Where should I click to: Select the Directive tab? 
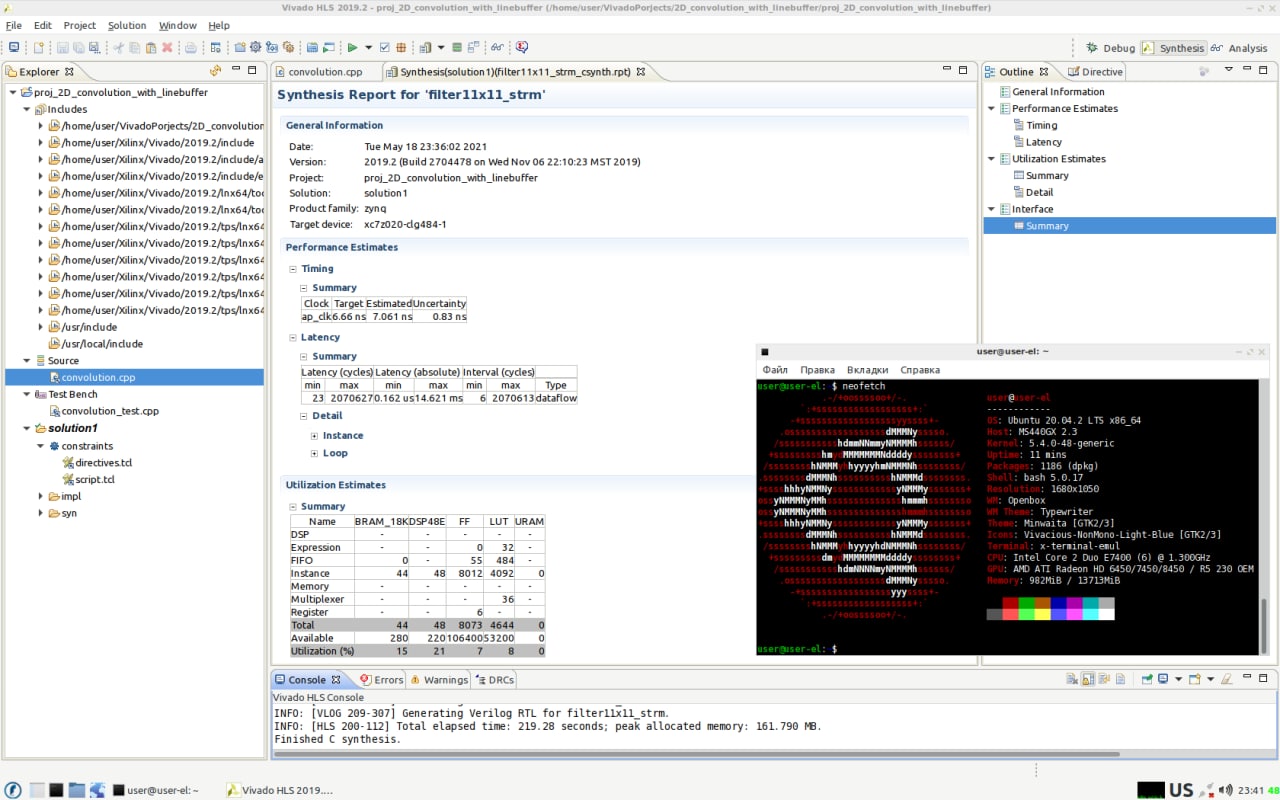pyautogui.click(x=1096, y=72)
